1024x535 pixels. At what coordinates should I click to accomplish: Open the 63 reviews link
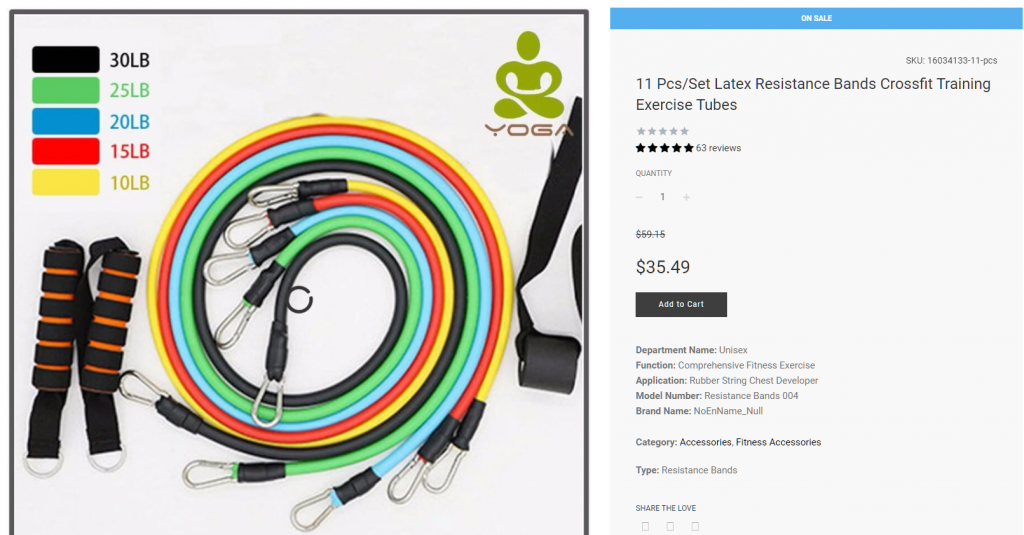coord(718,148)
